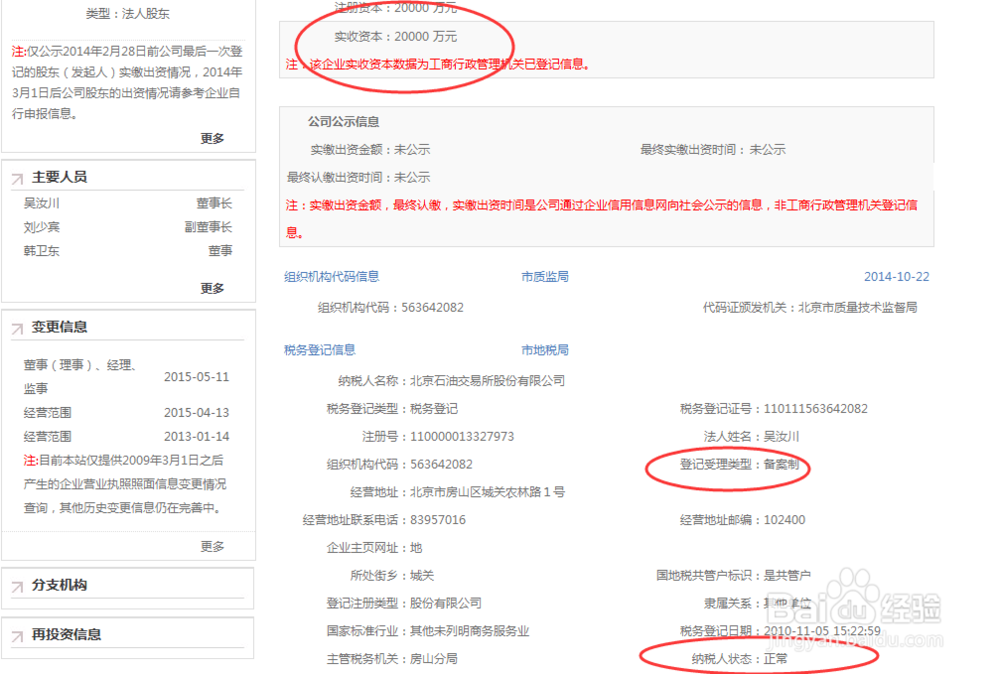
Task: Click 更多 under the 变更信息 panel
Action: tap(212, 546)
